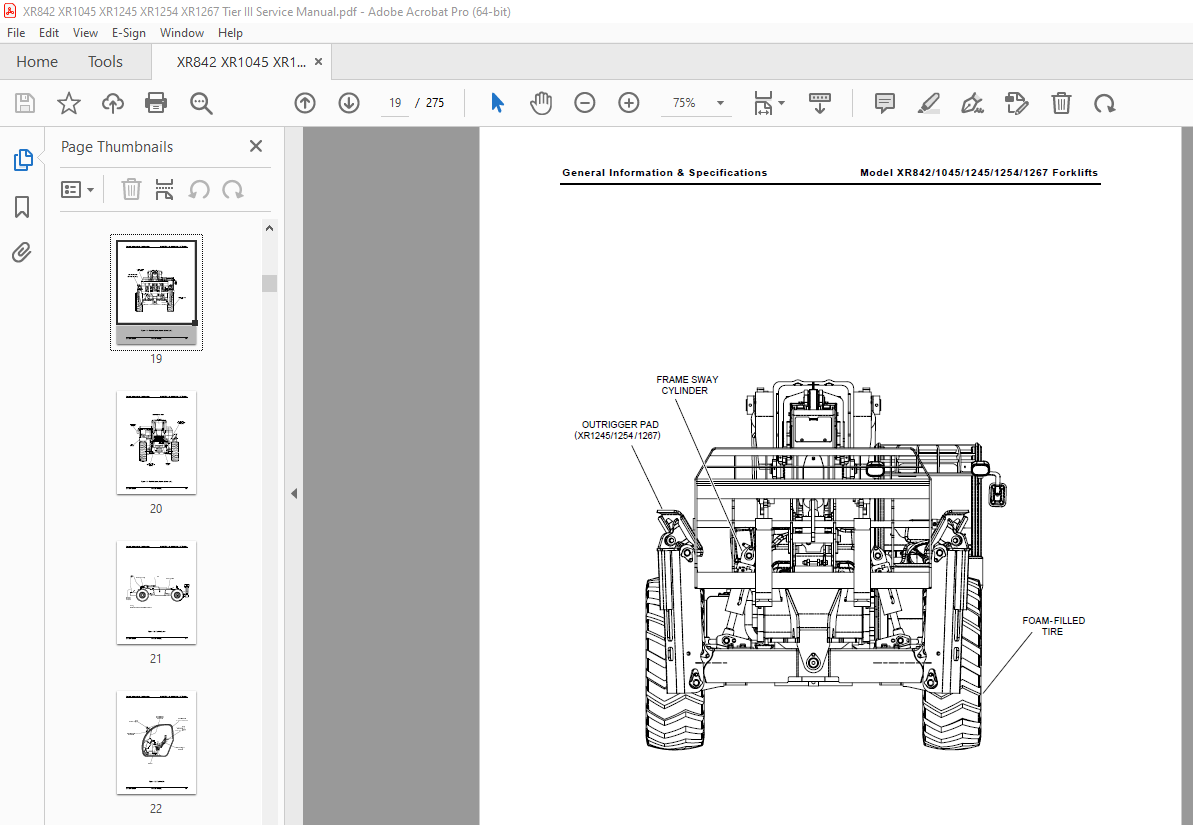Select the page 21 thumbnail
This screenshot has width=1193, height=825.
(156, 593)
